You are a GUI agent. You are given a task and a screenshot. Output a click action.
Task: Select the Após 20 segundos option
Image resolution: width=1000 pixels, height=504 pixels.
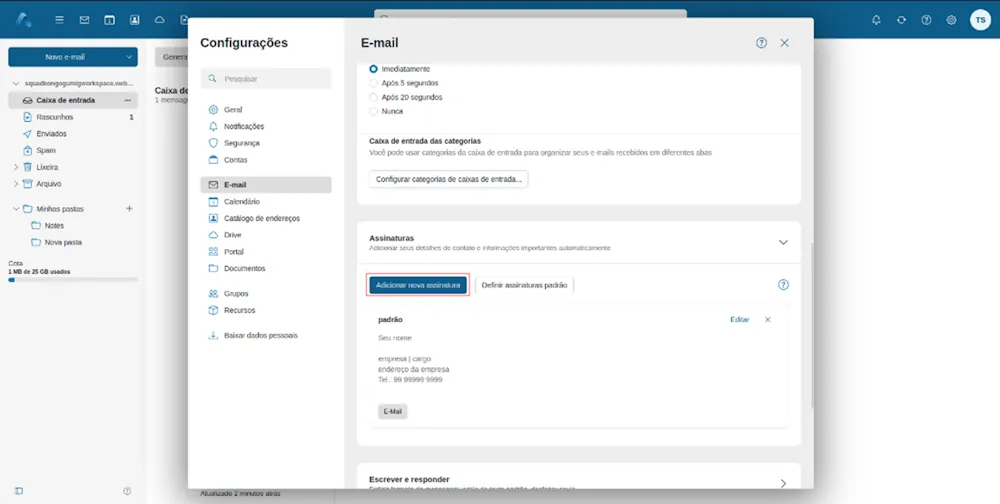click(x=373, y=97)
